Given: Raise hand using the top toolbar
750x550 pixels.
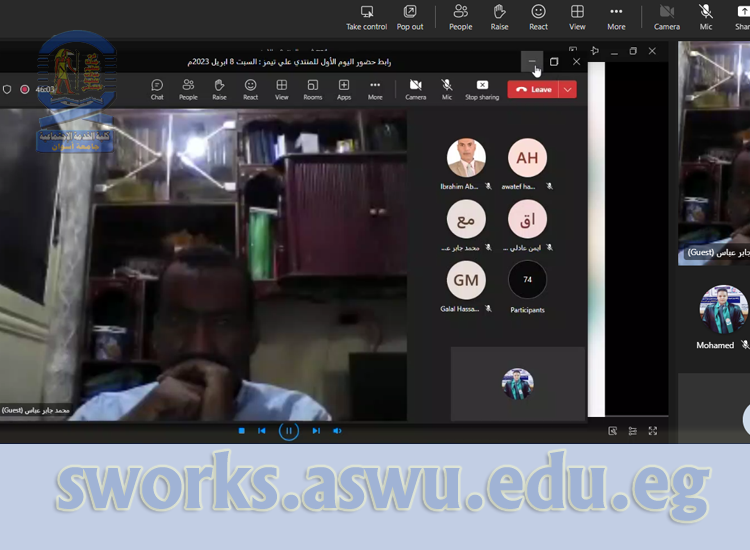Looking at the screenshot, I should point(500,16).
